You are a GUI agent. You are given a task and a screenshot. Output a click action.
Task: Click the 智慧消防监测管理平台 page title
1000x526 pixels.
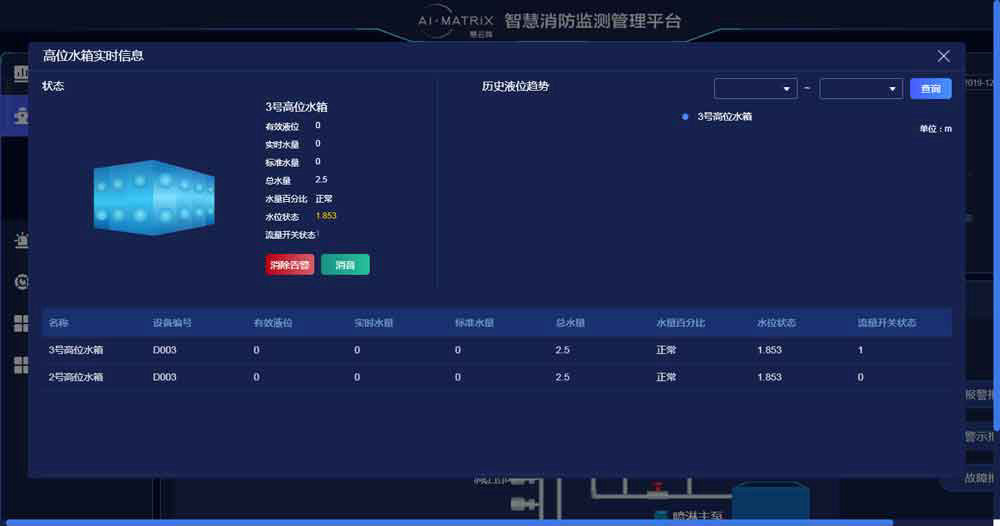pyautogui.click(x=593, y=21)
